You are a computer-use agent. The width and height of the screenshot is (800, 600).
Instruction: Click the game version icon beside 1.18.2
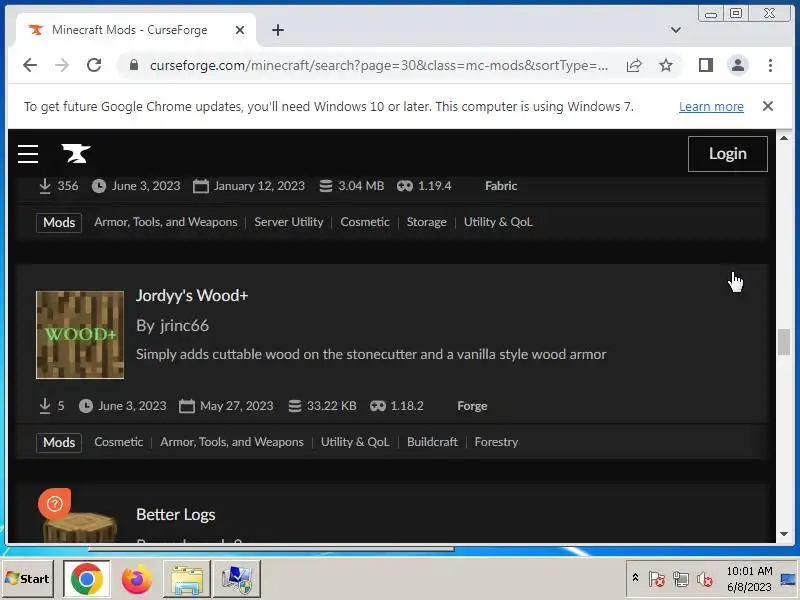378,406
